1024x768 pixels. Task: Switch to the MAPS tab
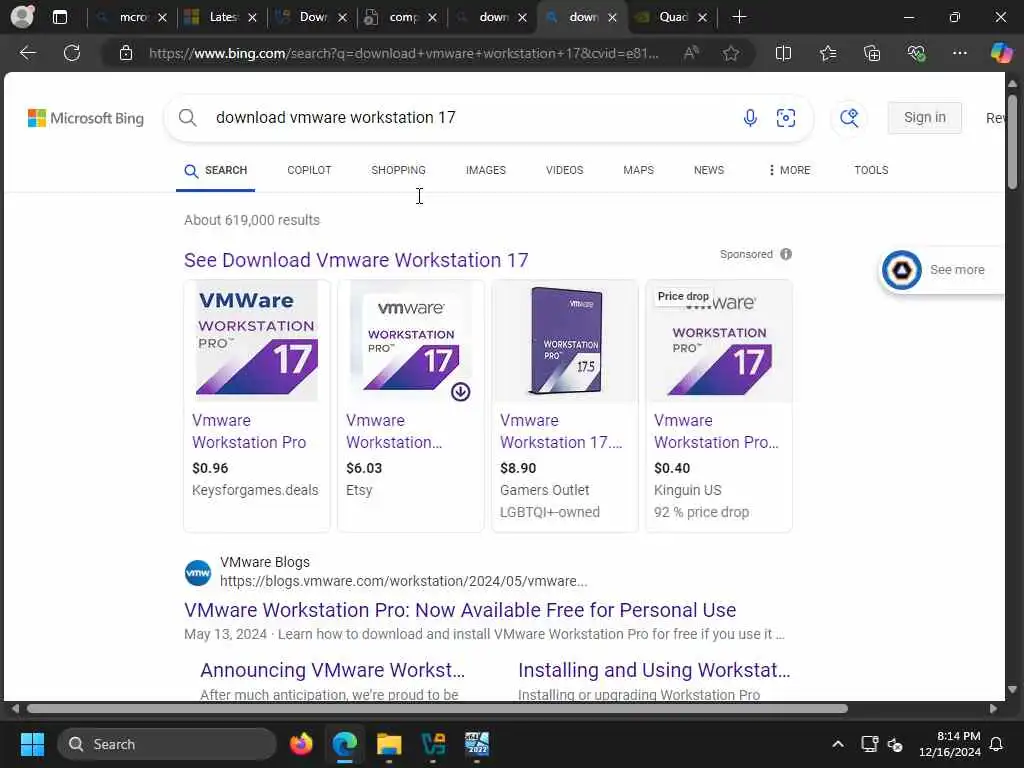[x=639, y=170]
